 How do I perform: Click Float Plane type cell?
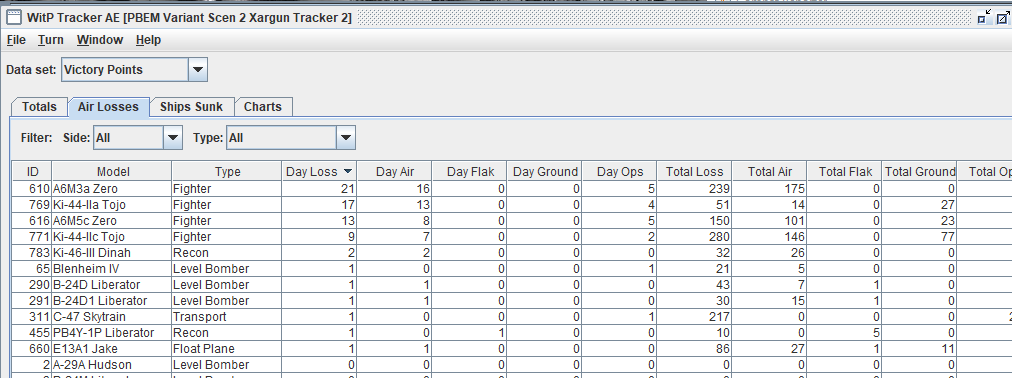tap(227, 349)
